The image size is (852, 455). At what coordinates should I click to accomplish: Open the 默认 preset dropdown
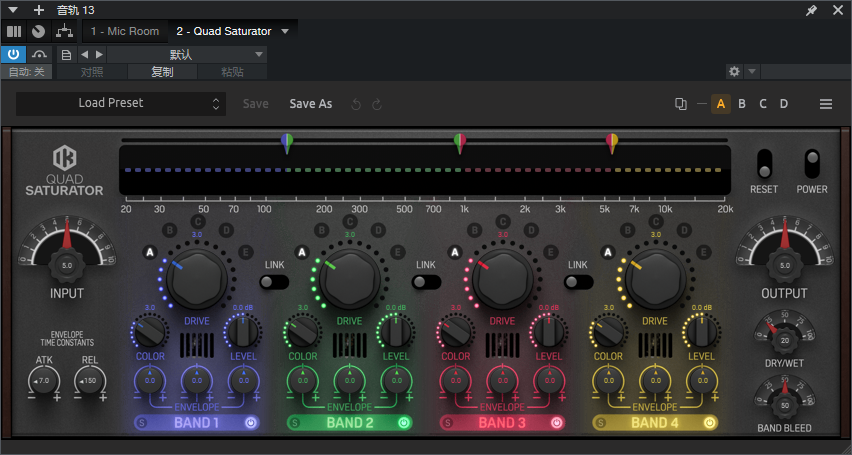pyautogui.click(x=186, y=54)
